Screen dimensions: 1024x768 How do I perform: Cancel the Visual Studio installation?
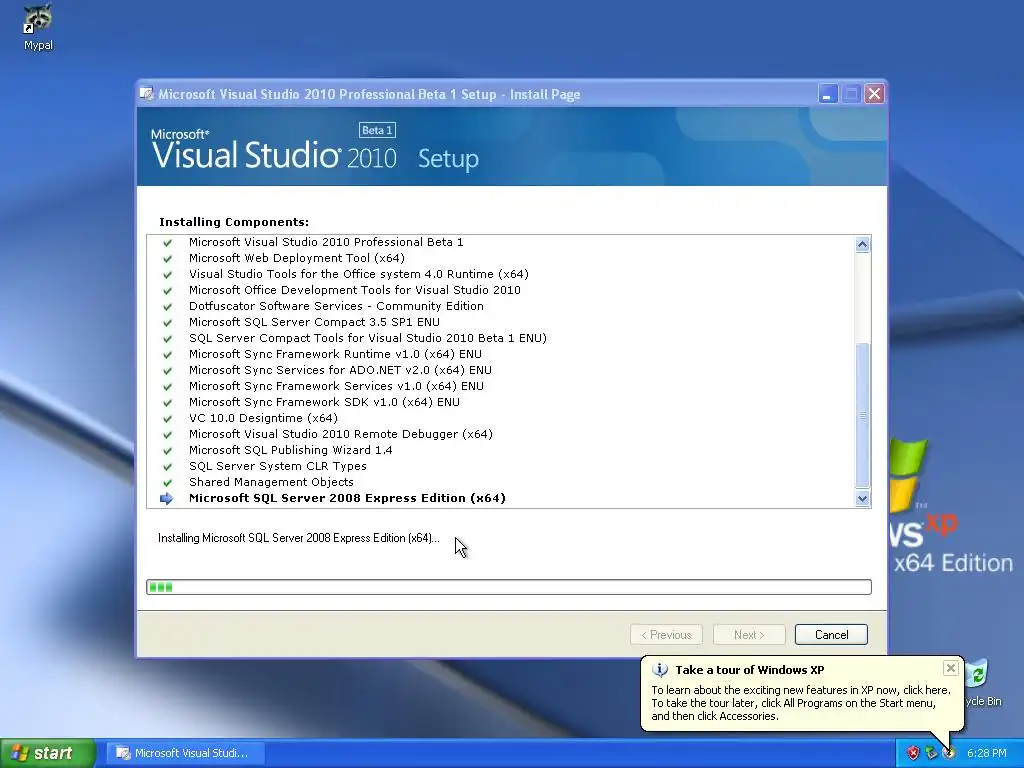(831, 635)
